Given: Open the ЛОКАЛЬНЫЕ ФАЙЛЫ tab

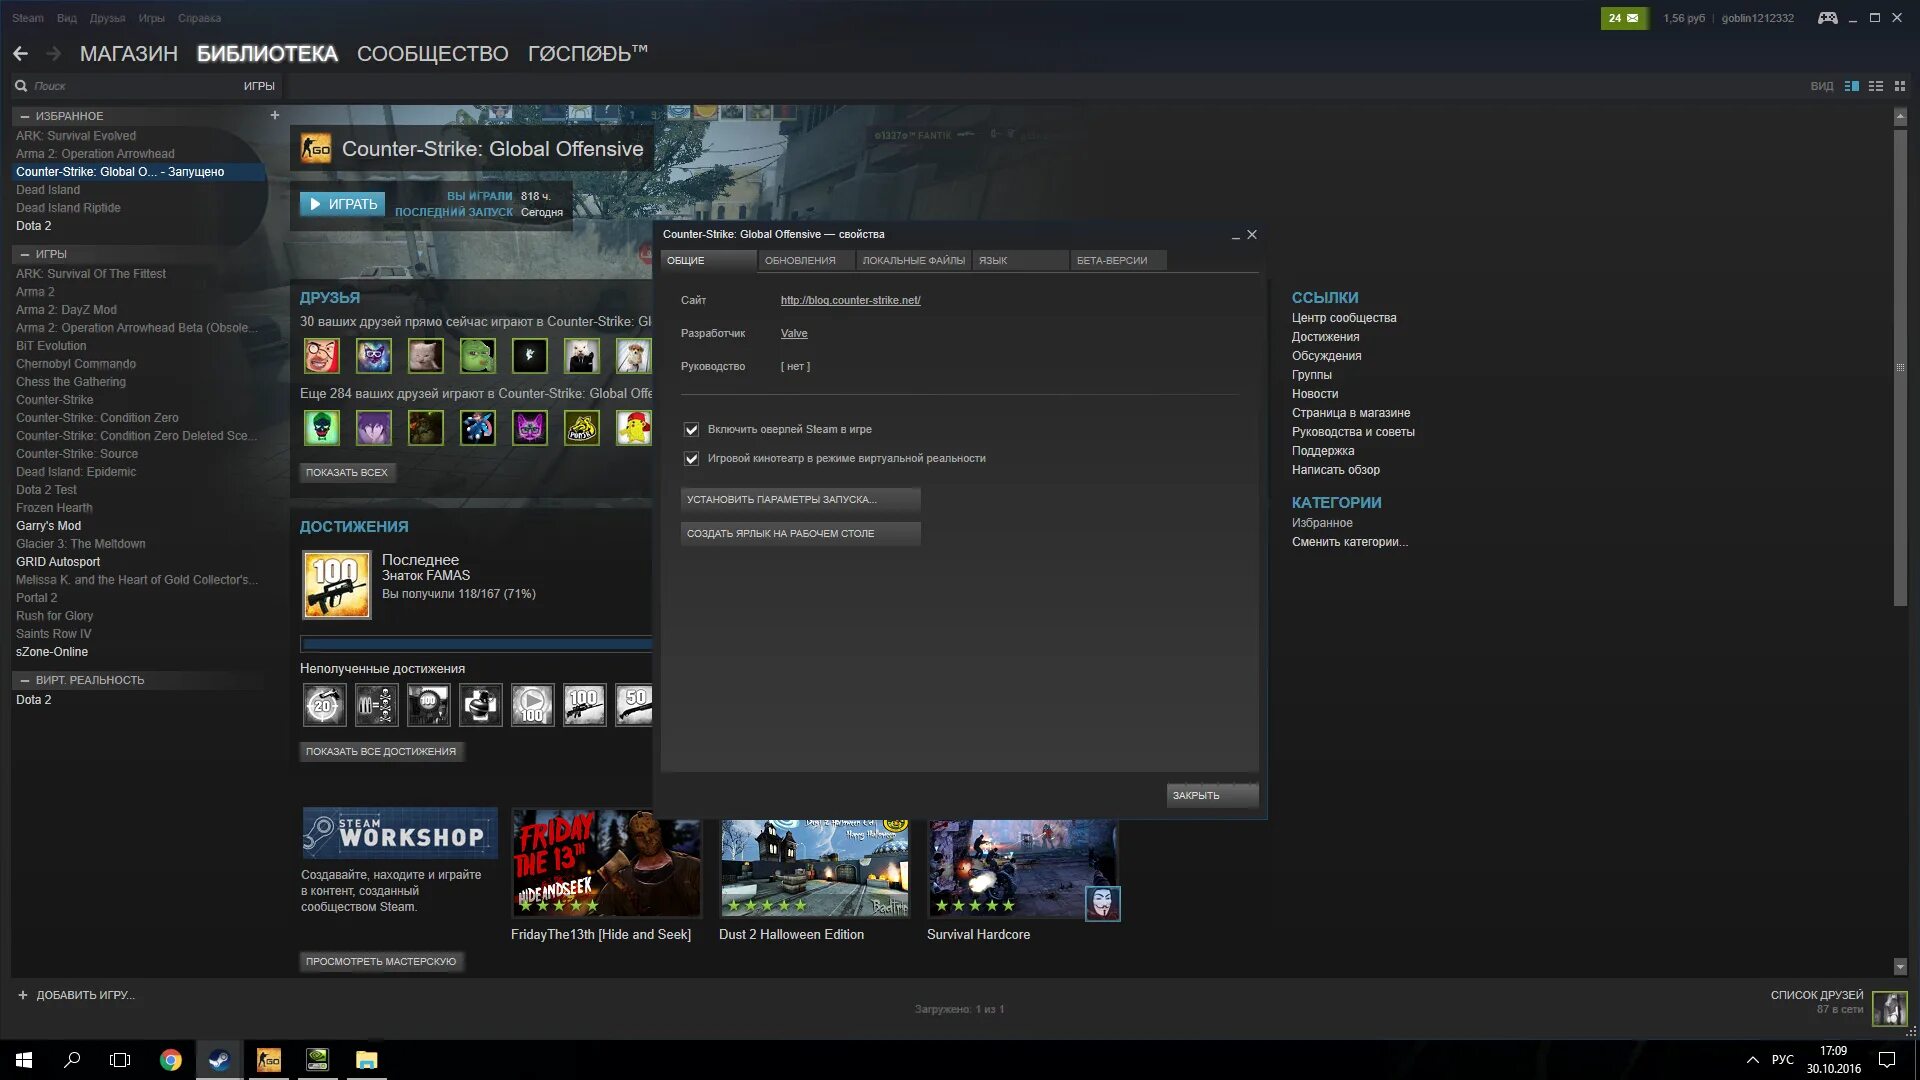Looking at the screenshot, I should click(913, 261).
